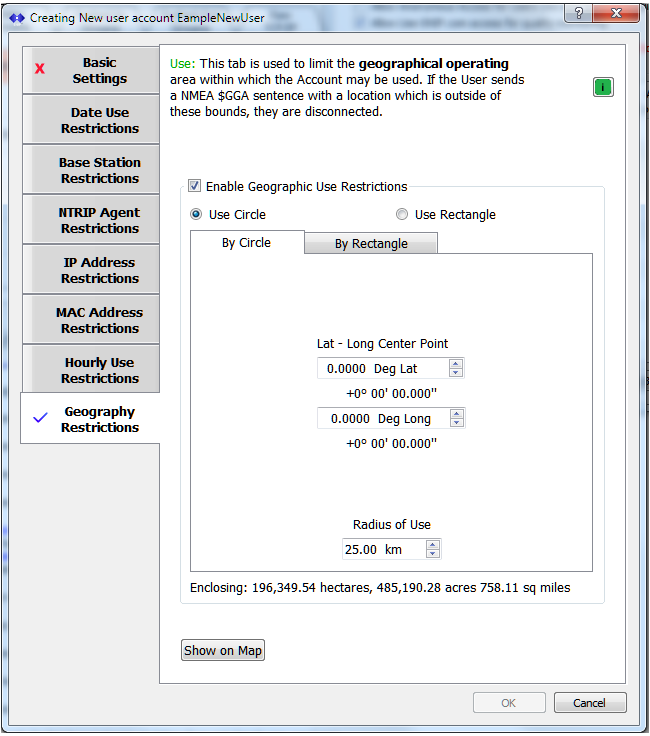The width and height of the screenshot is (650, 736).
Task: Open the By Circle tab
Action: pyautogui.click(x=247, y=243)
